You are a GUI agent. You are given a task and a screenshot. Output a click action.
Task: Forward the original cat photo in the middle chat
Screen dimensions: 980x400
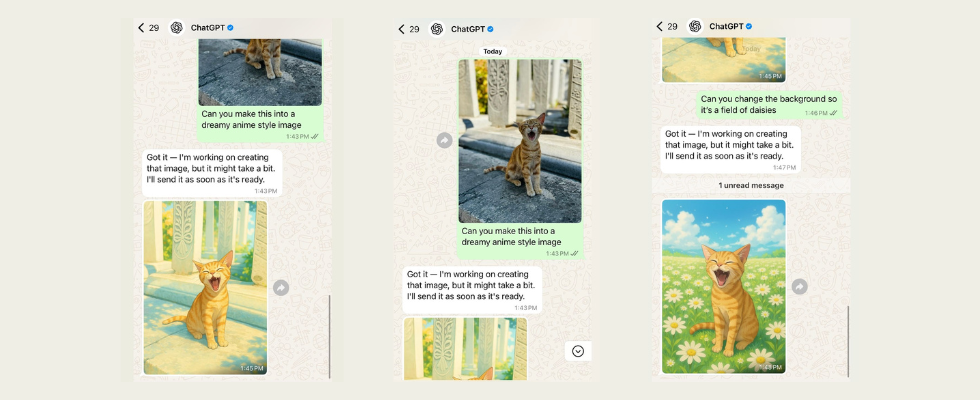pyautogui.click(x=444, y=141)
